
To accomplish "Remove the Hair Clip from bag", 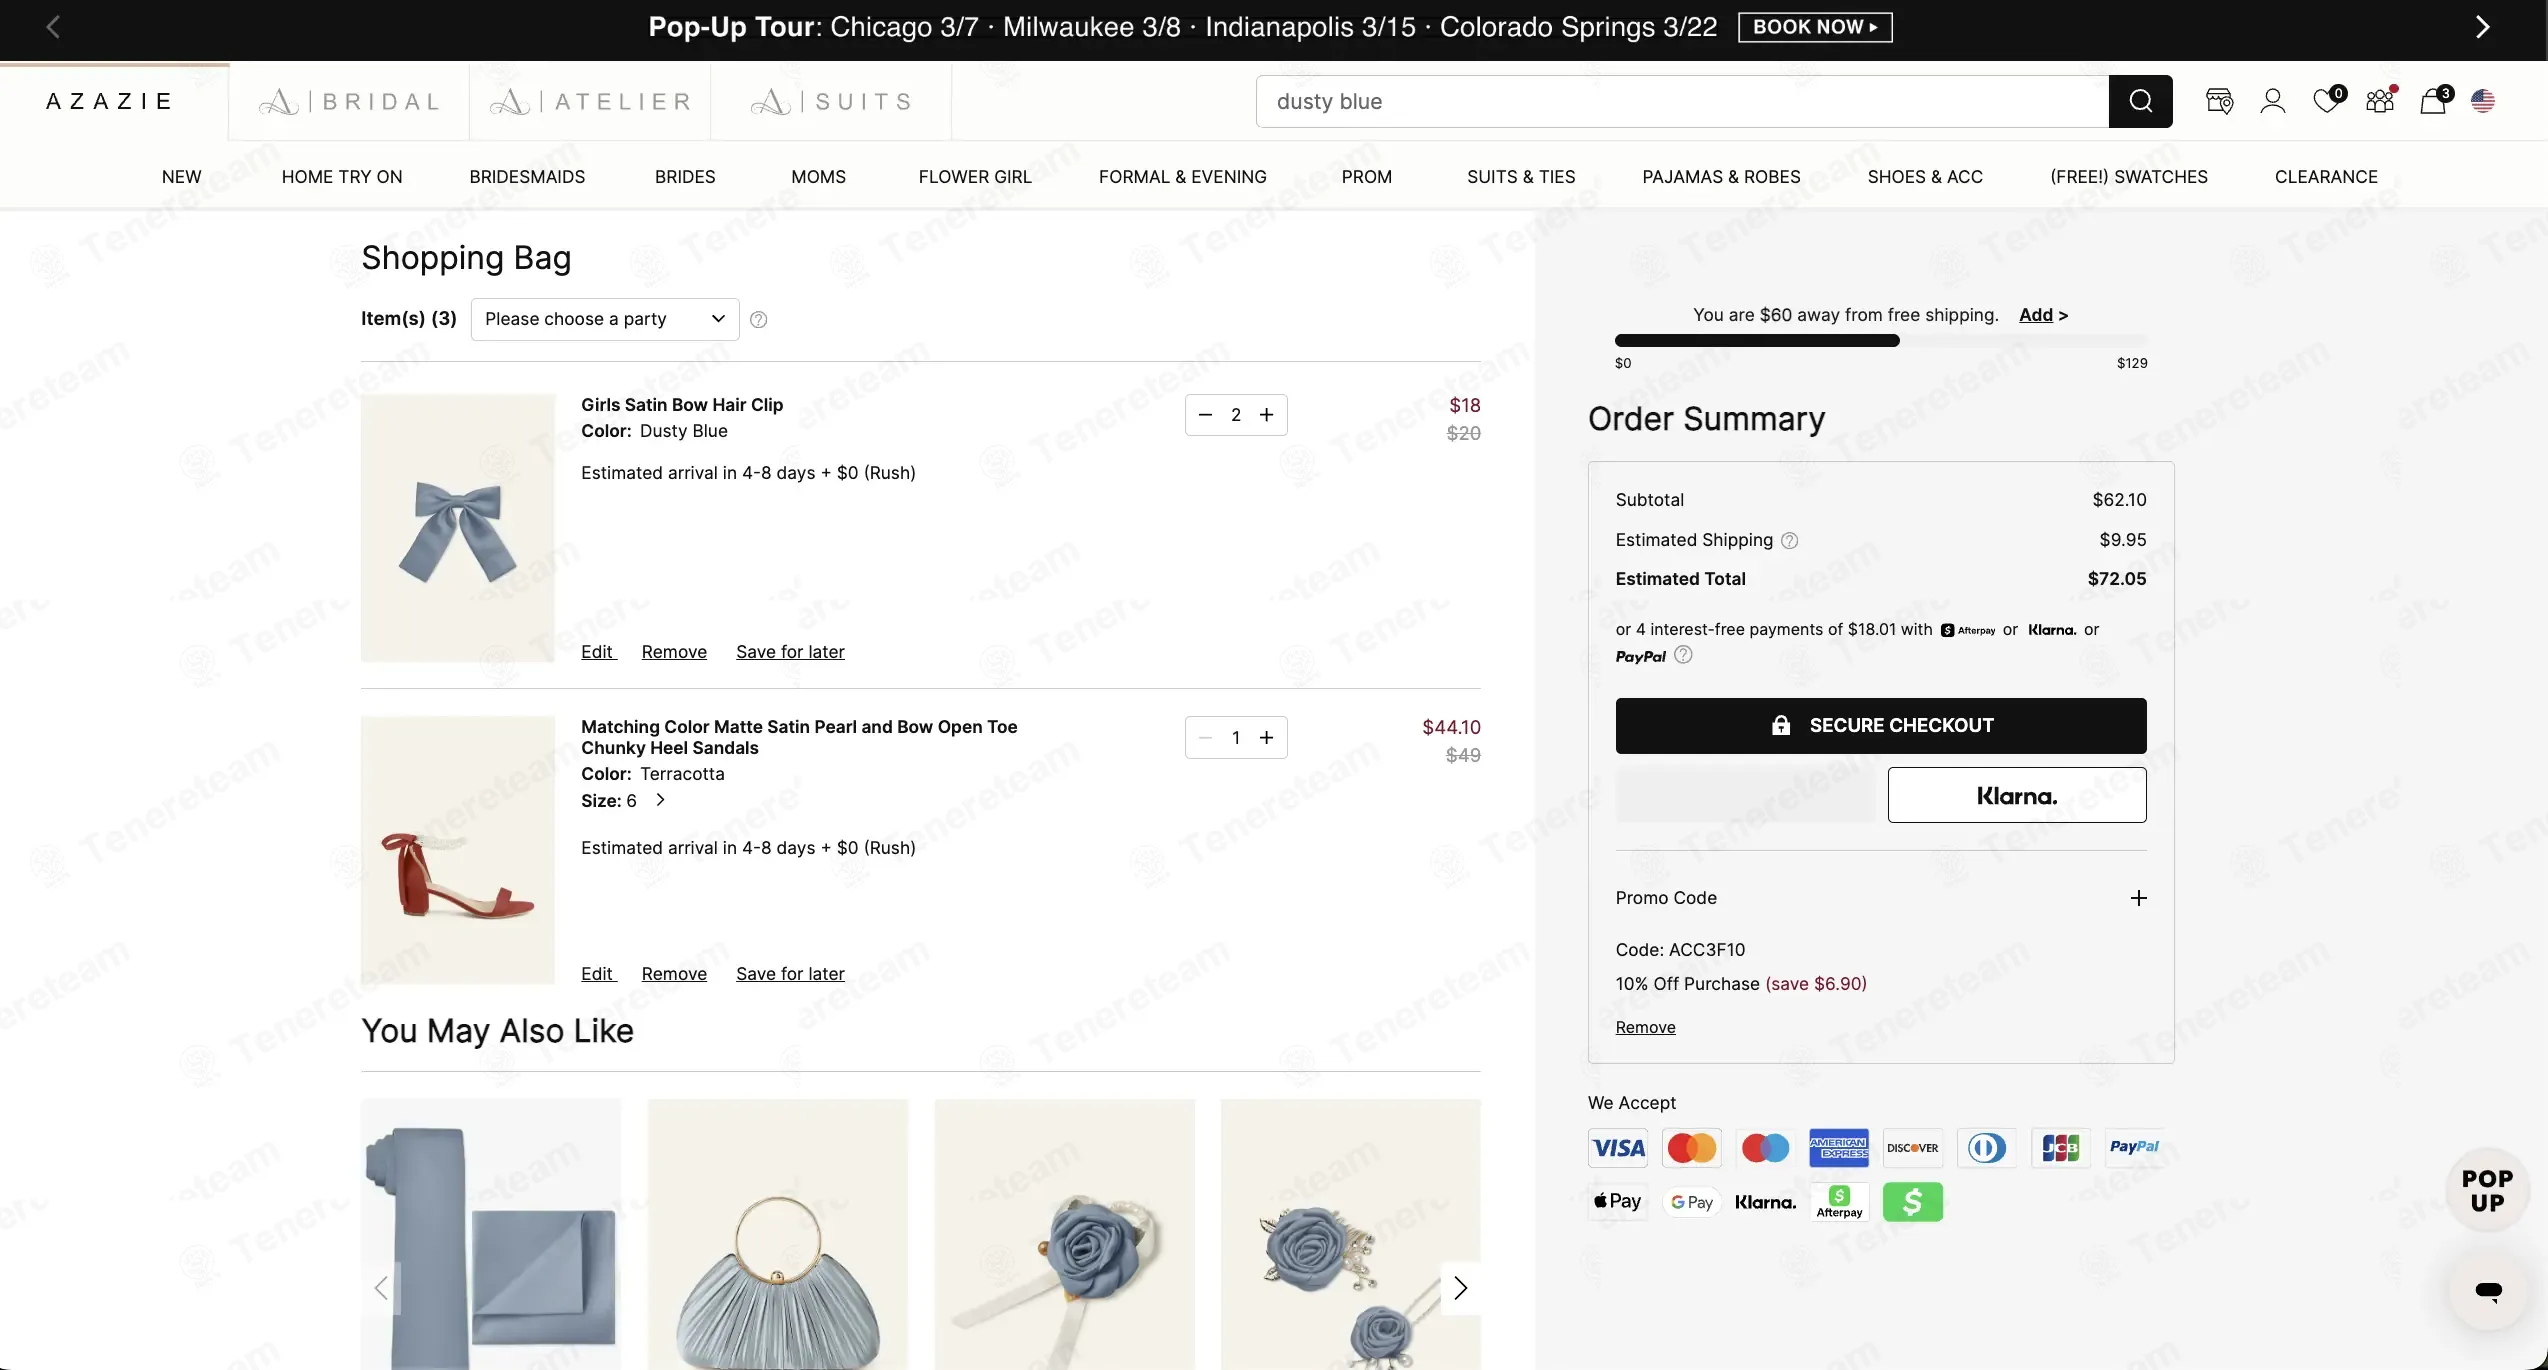I will point(674,652).
